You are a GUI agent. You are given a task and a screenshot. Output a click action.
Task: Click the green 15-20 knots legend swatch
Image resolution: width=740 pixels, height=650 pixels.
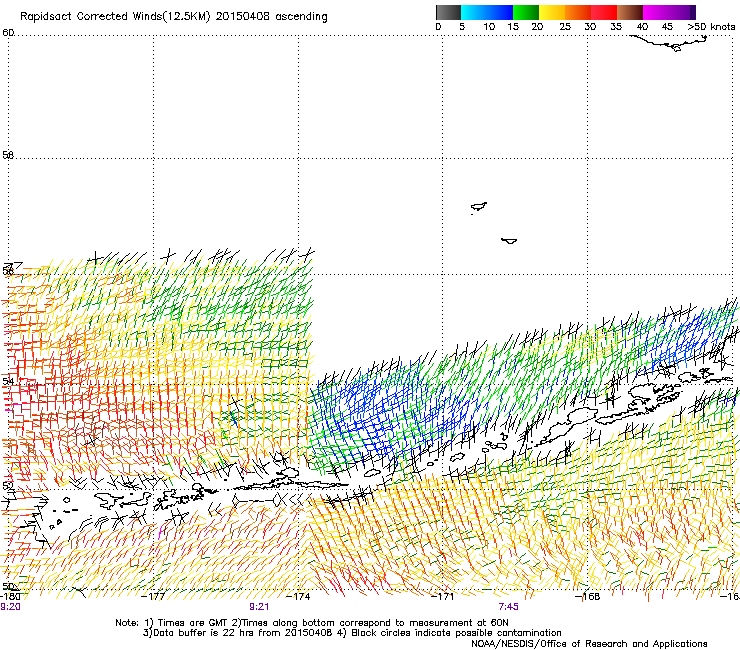[x=526, y=12]
